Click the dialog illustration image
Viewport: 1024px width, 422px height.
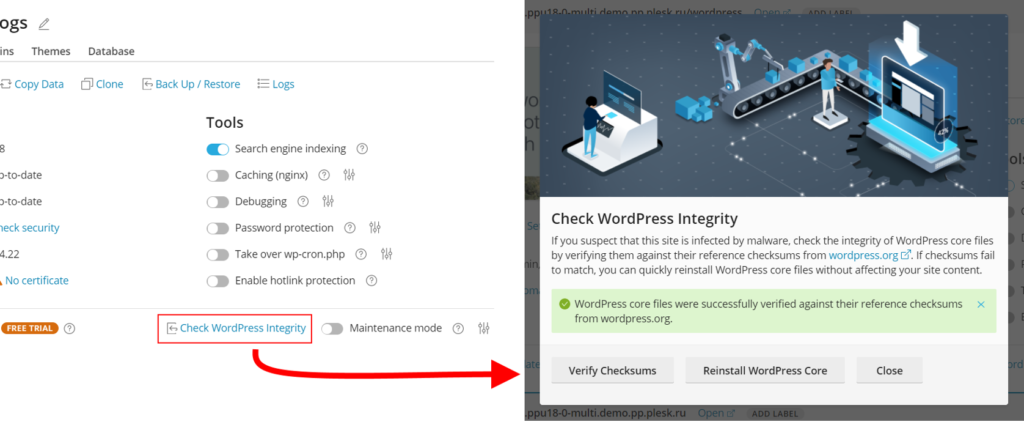tap(773, 106)
